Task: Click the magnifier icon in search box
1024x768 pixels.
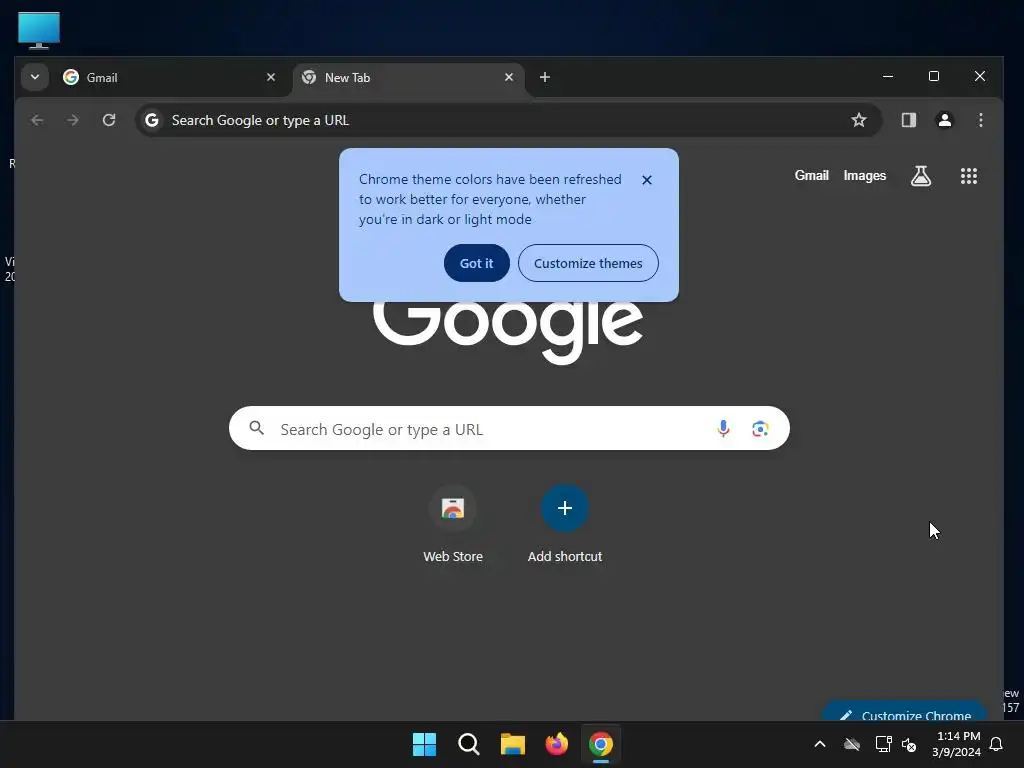Action: coord(257,428)
